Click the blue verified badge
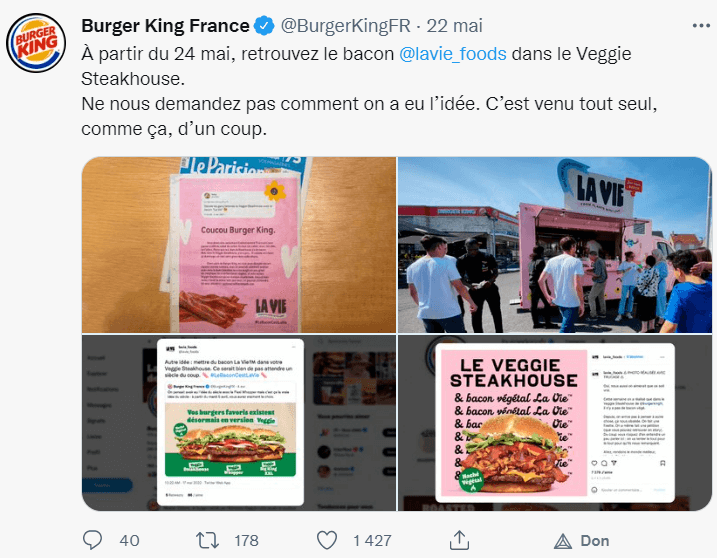Viewport: 717px width, 558px height. pyautogui.click(x=264, y=26)
